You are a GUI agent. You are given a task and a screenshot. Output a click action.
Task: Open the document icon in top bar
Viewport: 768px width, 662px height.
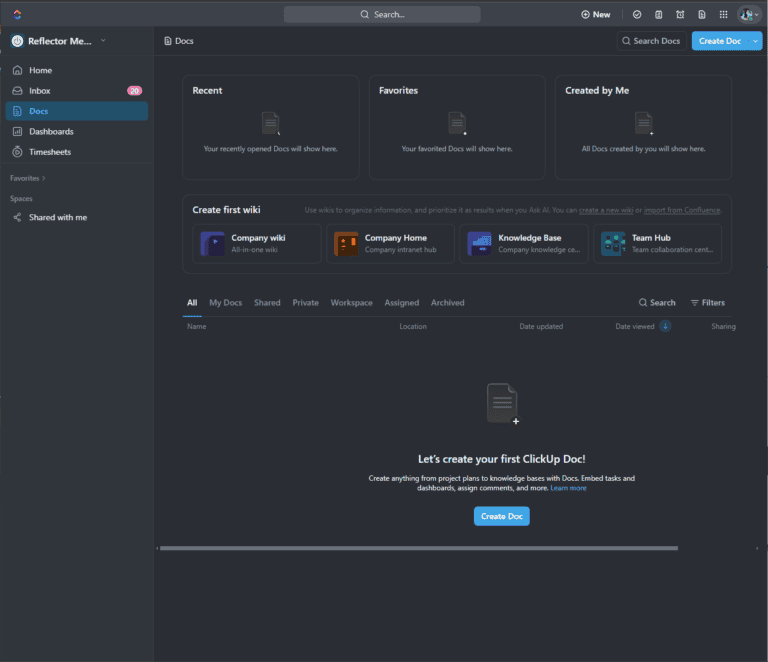tap(702, 15)
